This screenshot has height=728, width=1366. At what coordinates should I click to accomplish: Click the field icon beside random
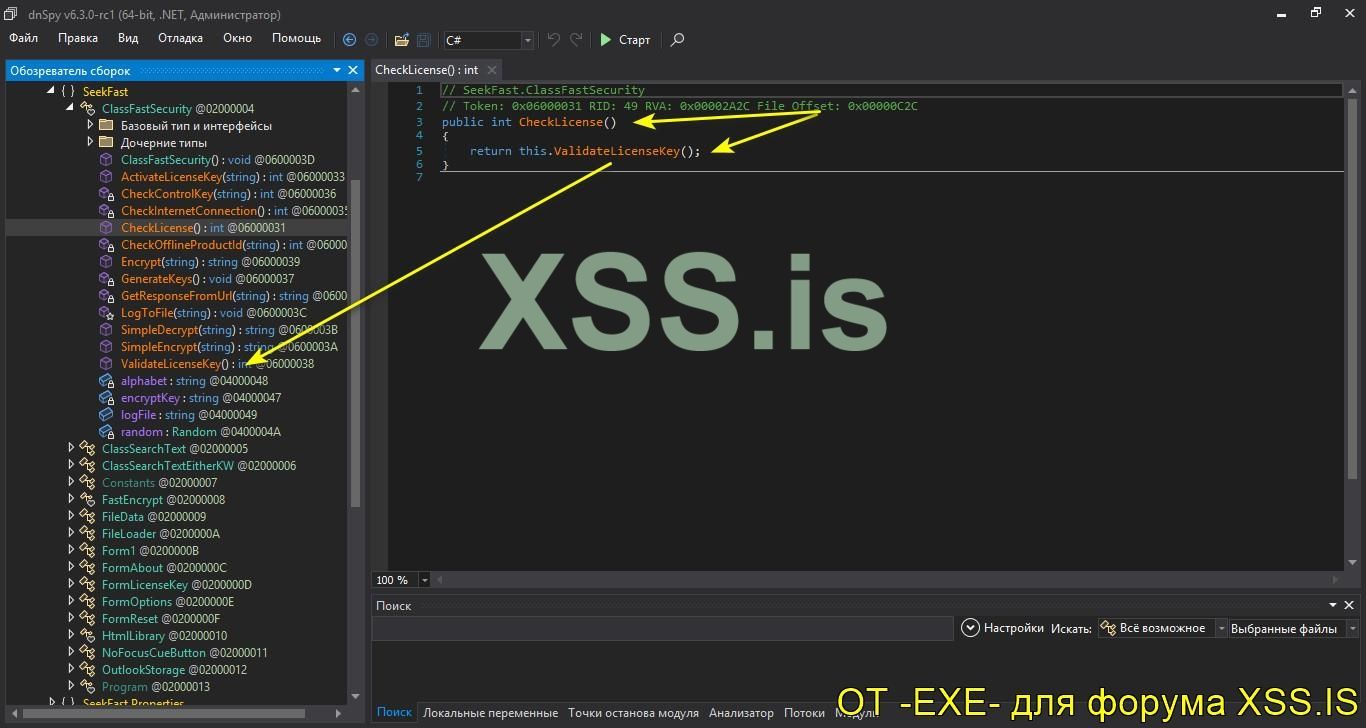[x=107, y=432]
